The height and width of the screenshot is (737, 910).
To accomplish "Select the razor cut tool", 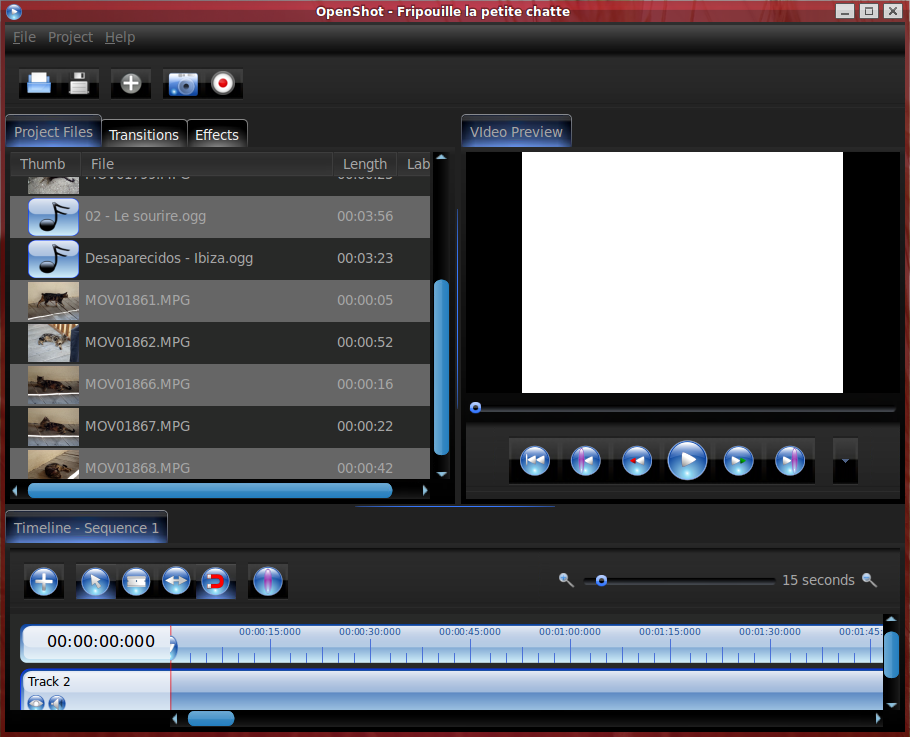I will click(136, 581).
